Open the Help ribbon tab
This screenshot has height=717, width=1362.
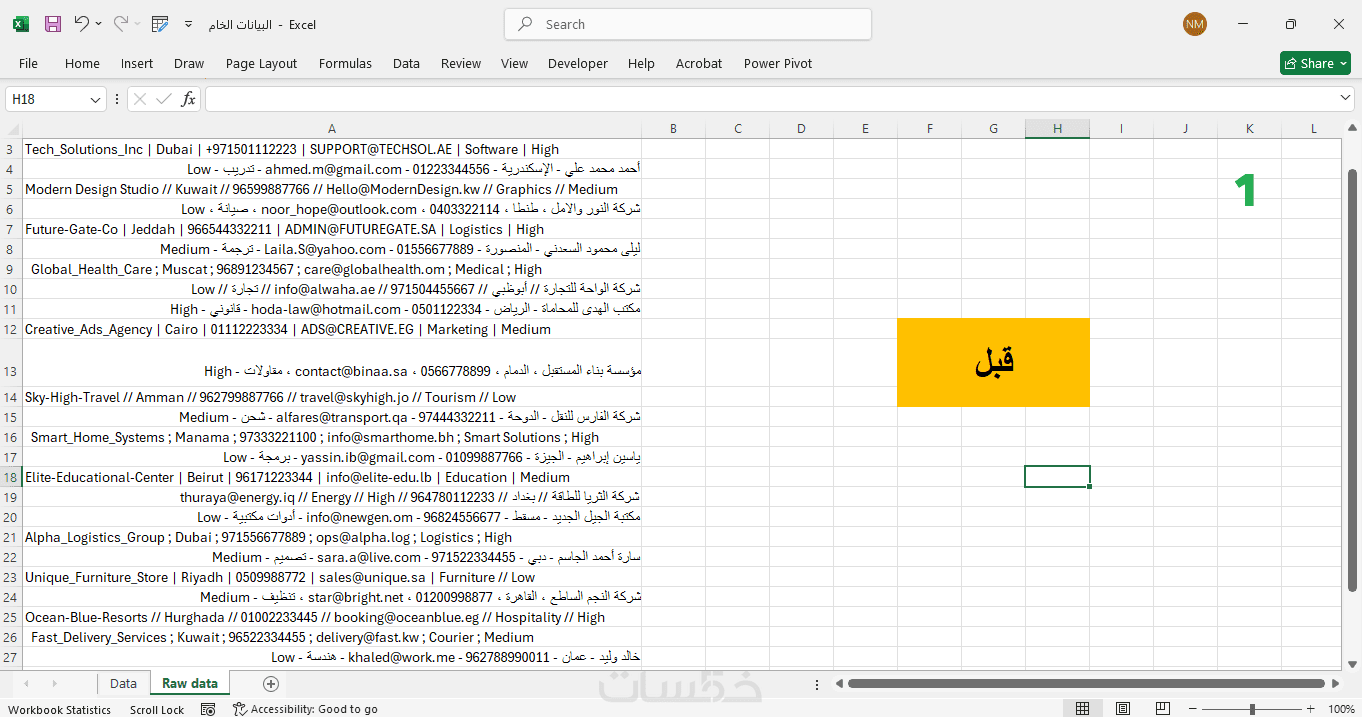[x=641, y=63]
